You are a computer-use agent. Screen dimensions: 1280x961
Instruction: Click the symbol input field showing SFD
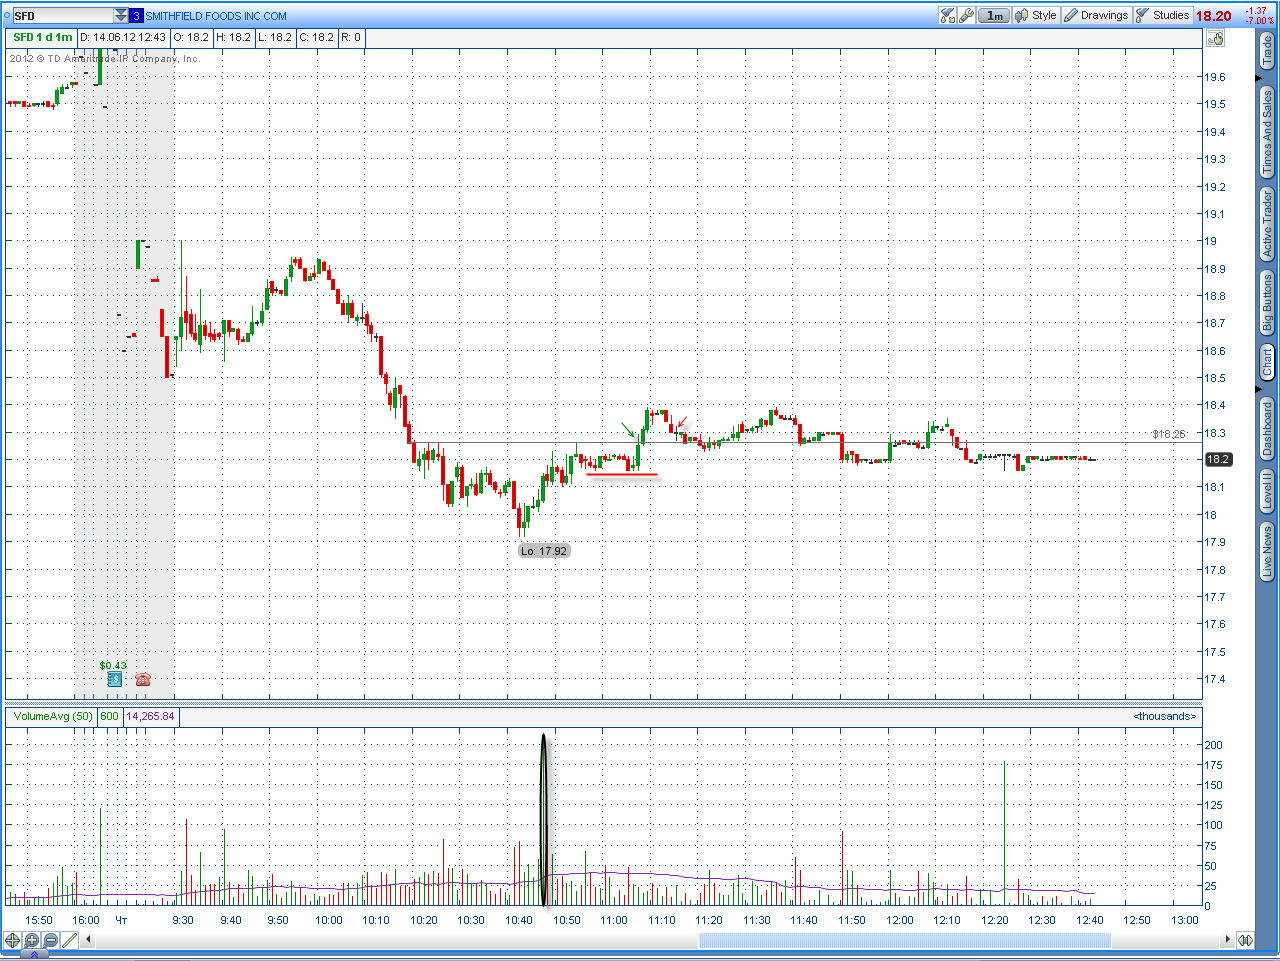tap(63, 16)
